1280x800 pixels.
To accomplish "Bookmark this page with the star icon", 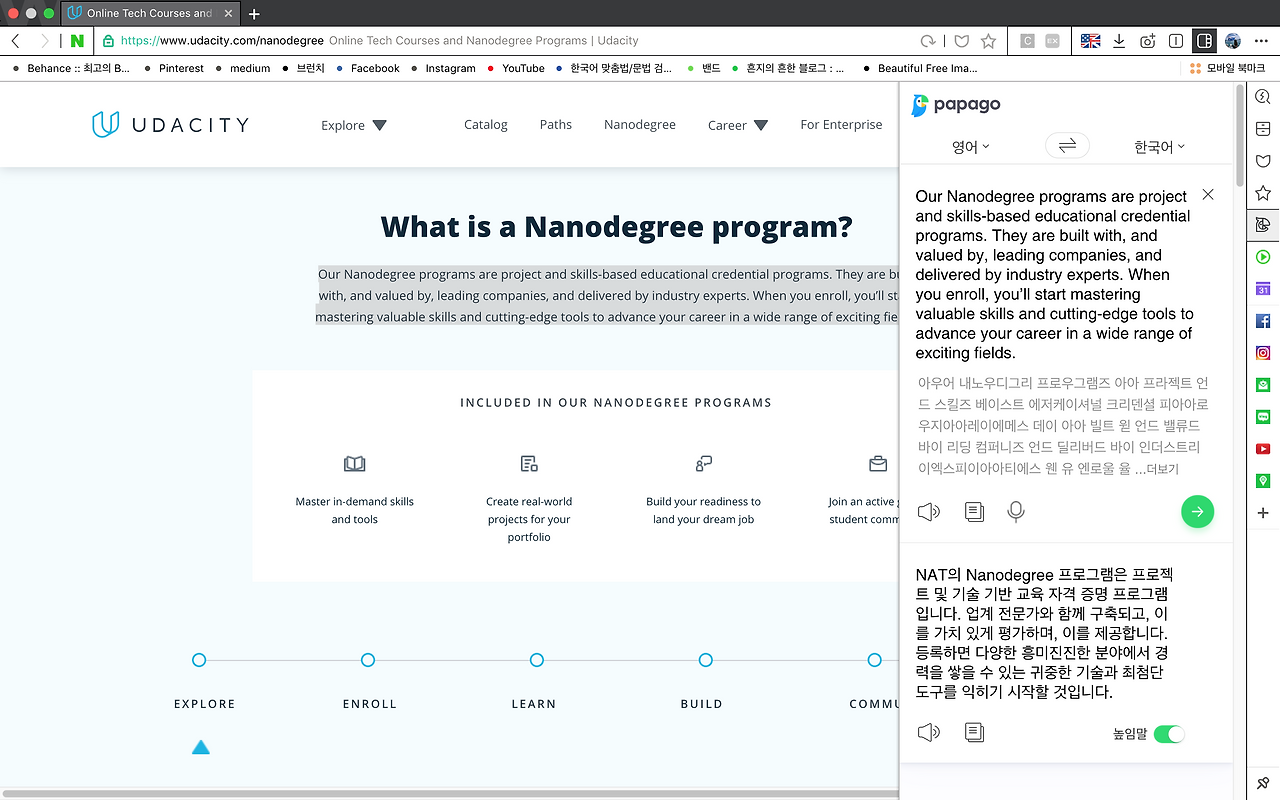I will pyautogui.click(x=989, y=41).
